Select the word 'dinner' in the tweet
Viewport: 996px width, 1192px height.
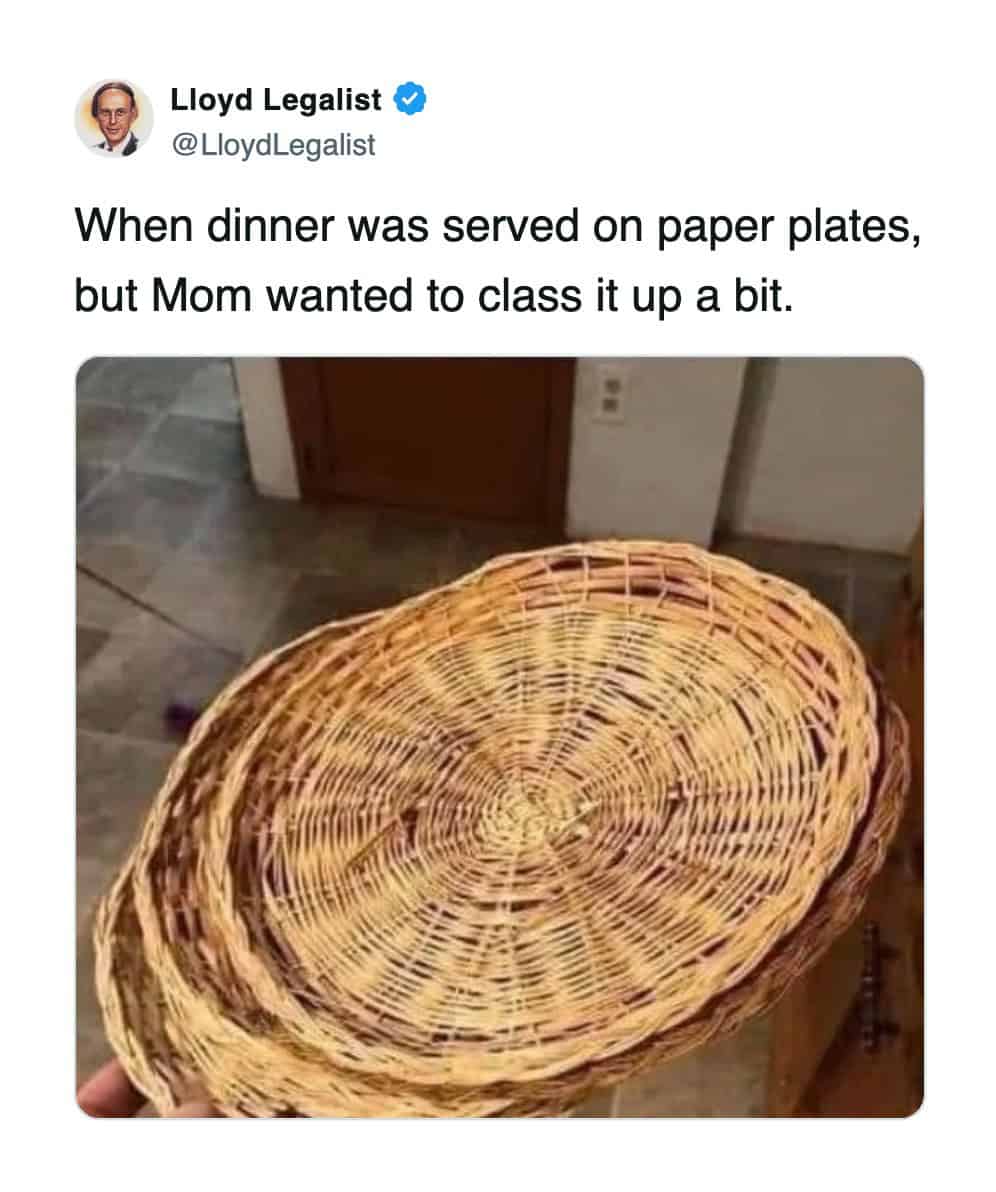[x=271, y=227]
